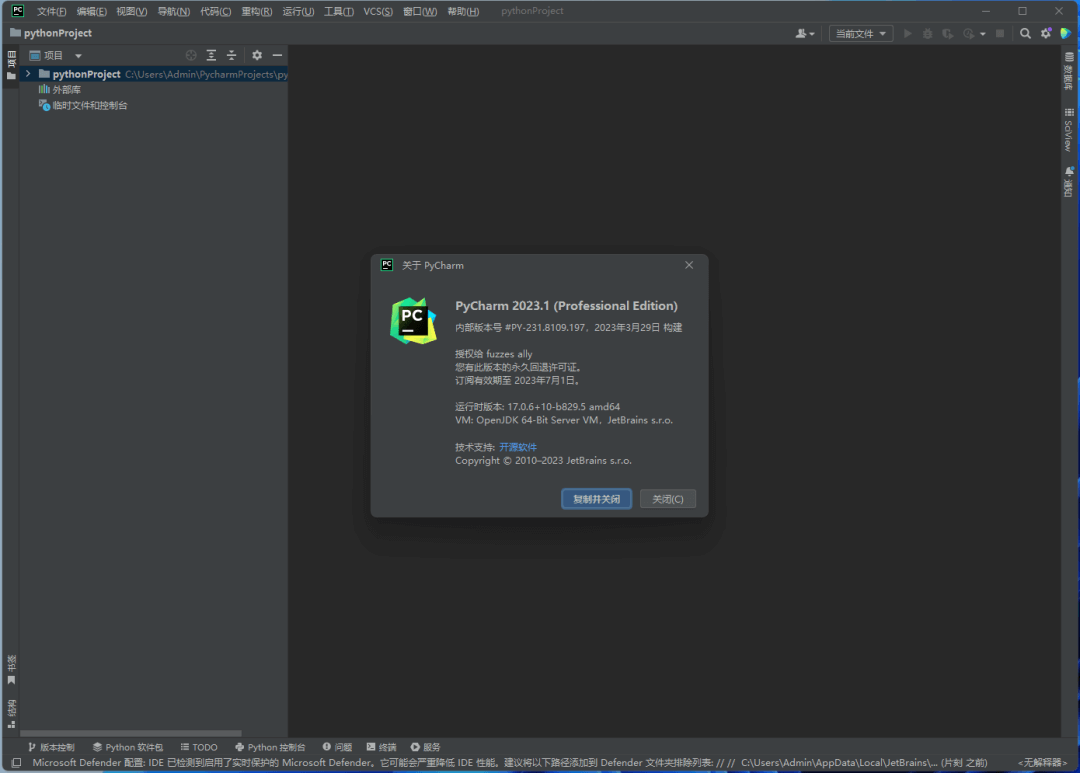Click the Debug bug icon
Screen dimensions: 1080x773
tap(927, 33)
